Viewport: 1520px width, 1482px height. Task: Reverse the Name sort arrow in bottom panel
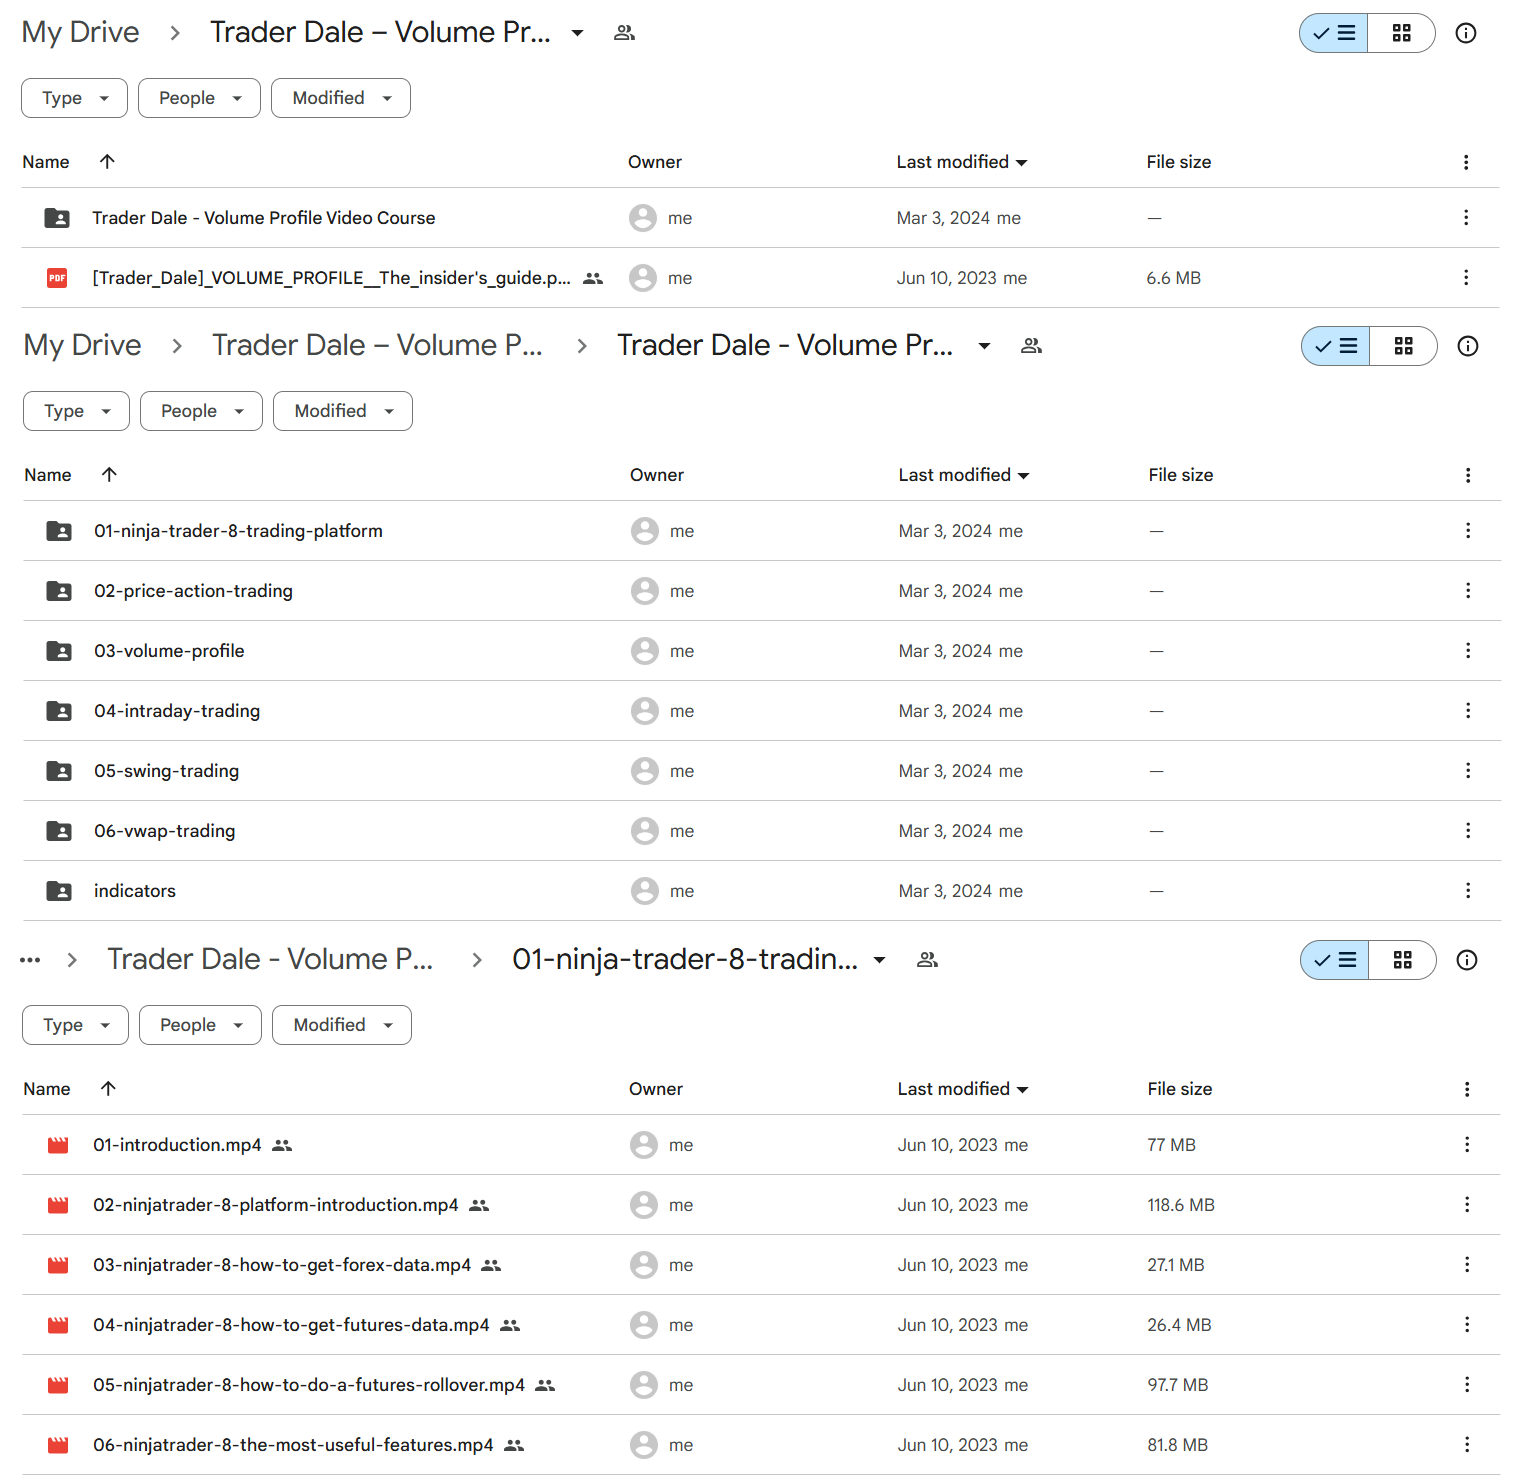point(108,1088)
